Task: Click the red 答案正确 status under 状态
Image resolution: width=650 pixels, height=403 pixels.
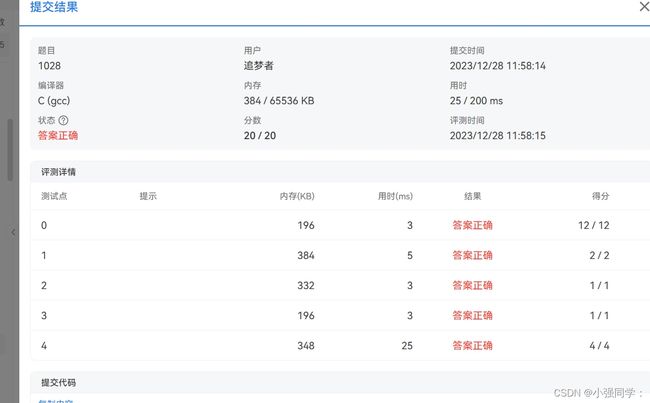Action: click(58, 136)
